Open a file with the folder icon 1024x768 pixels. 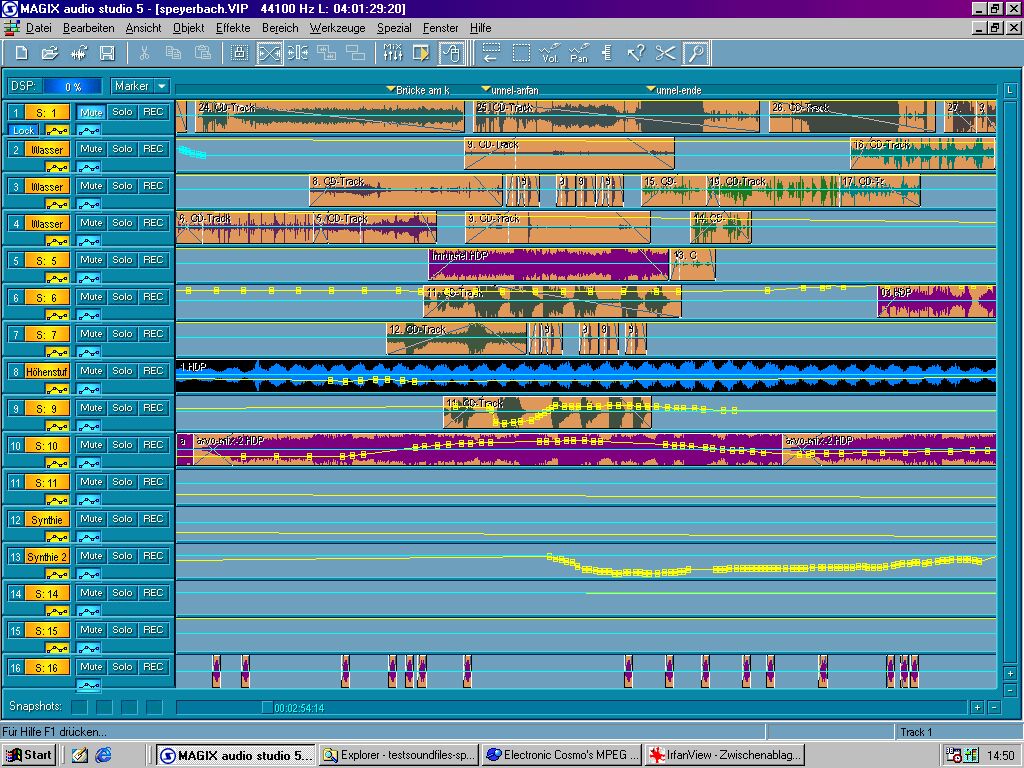point(50,54)
